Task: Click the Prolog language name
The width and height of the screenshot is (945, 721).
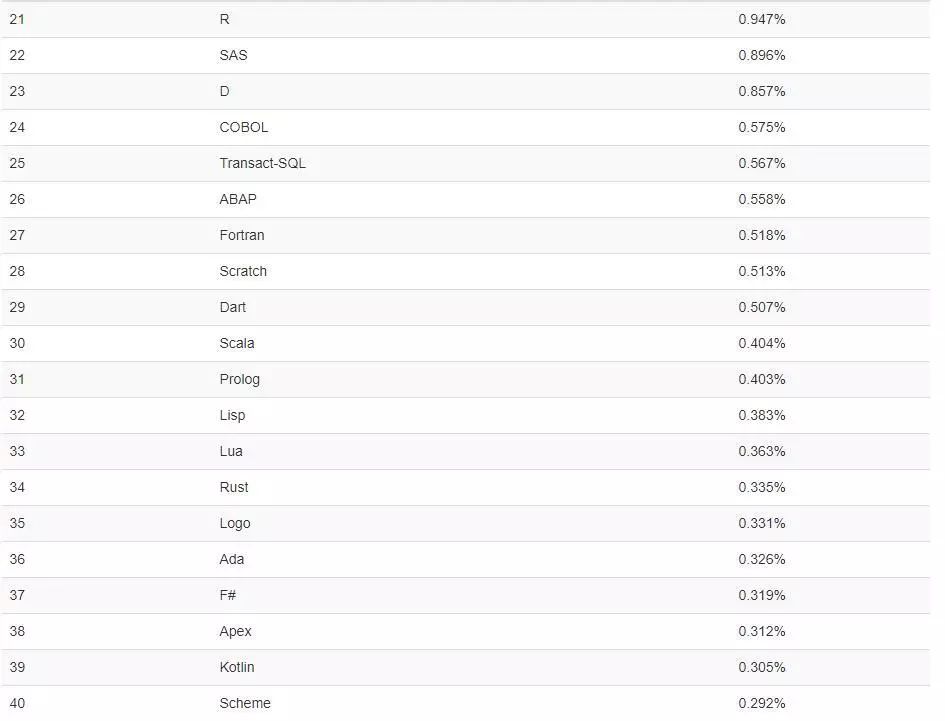Action: 239,380
